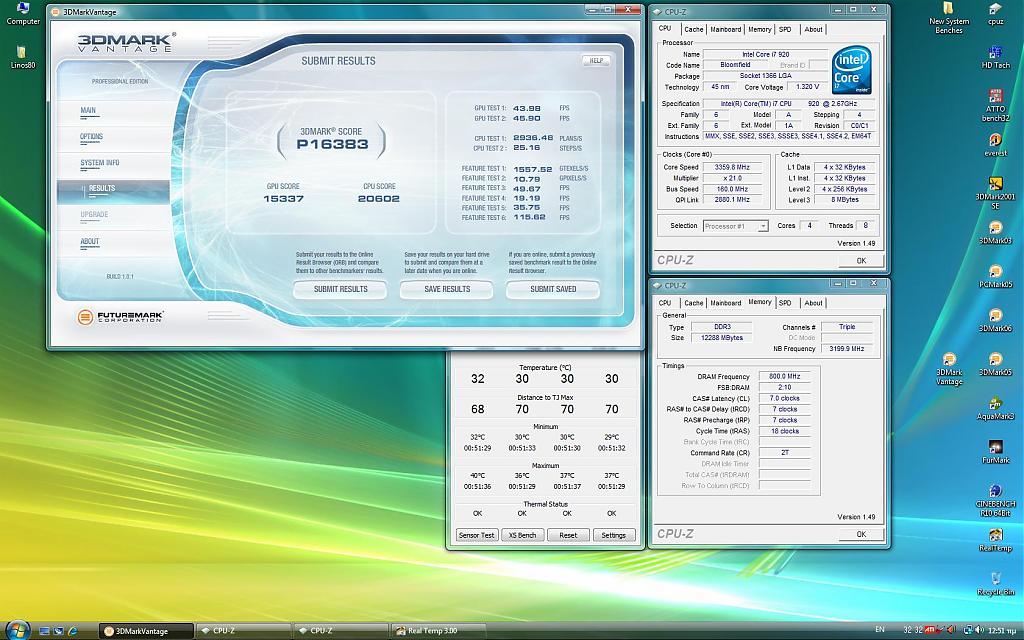
Task: Open CINEBENCH R10 64Bit shortcut
Action: click(x=995, y=500)
